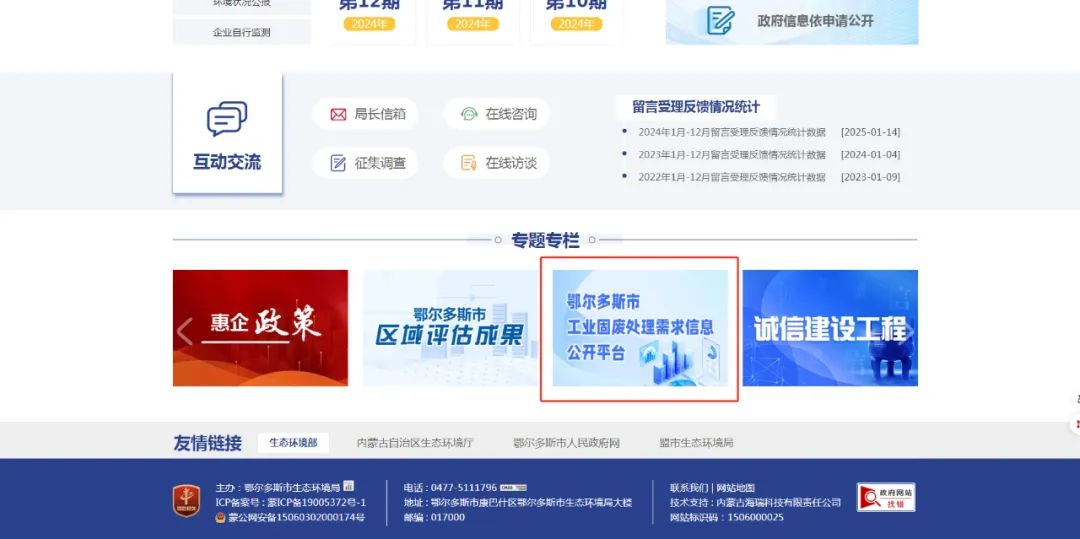Click the 联系我们 footer link
Viewport: 1080px width, 539px height.
pos(689,488)
